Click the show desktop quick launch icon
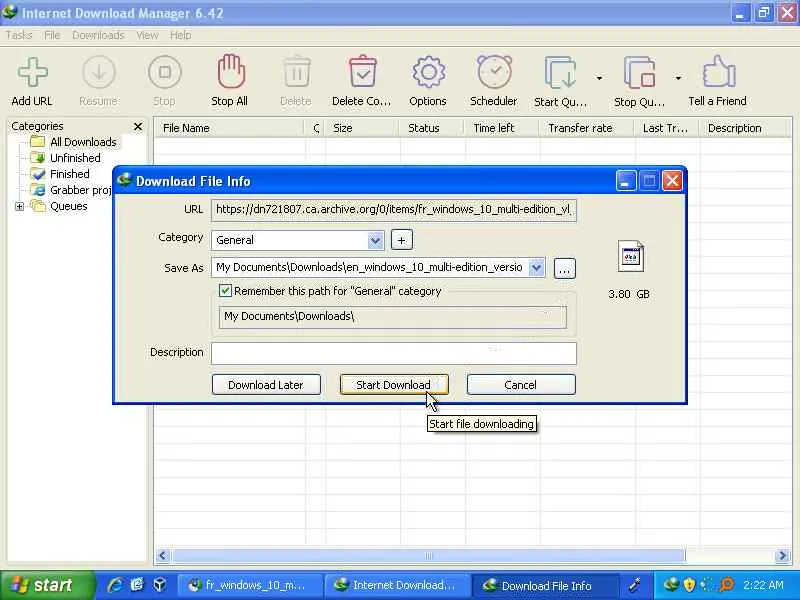The width and height of the screenshot is (800, 600). click(x=137, y=585)
